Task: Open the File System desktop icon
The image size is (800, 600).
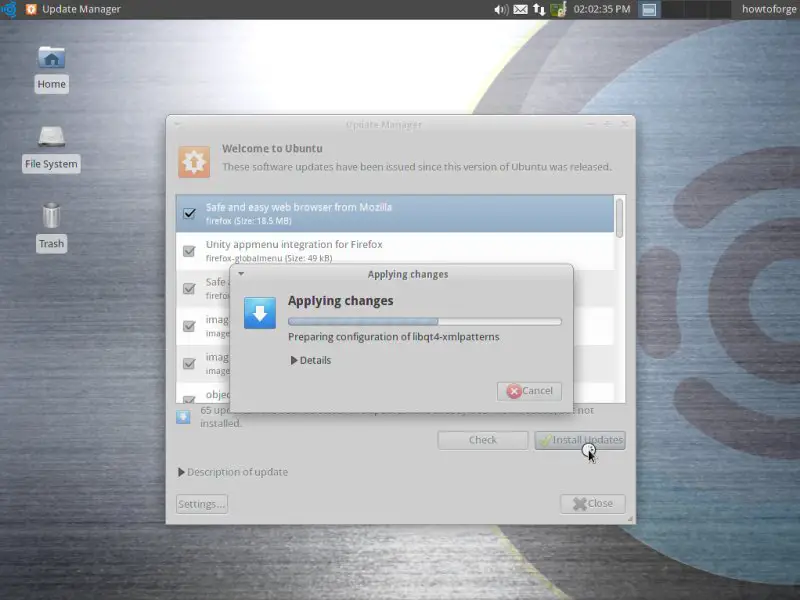Action: pos(51,149)
